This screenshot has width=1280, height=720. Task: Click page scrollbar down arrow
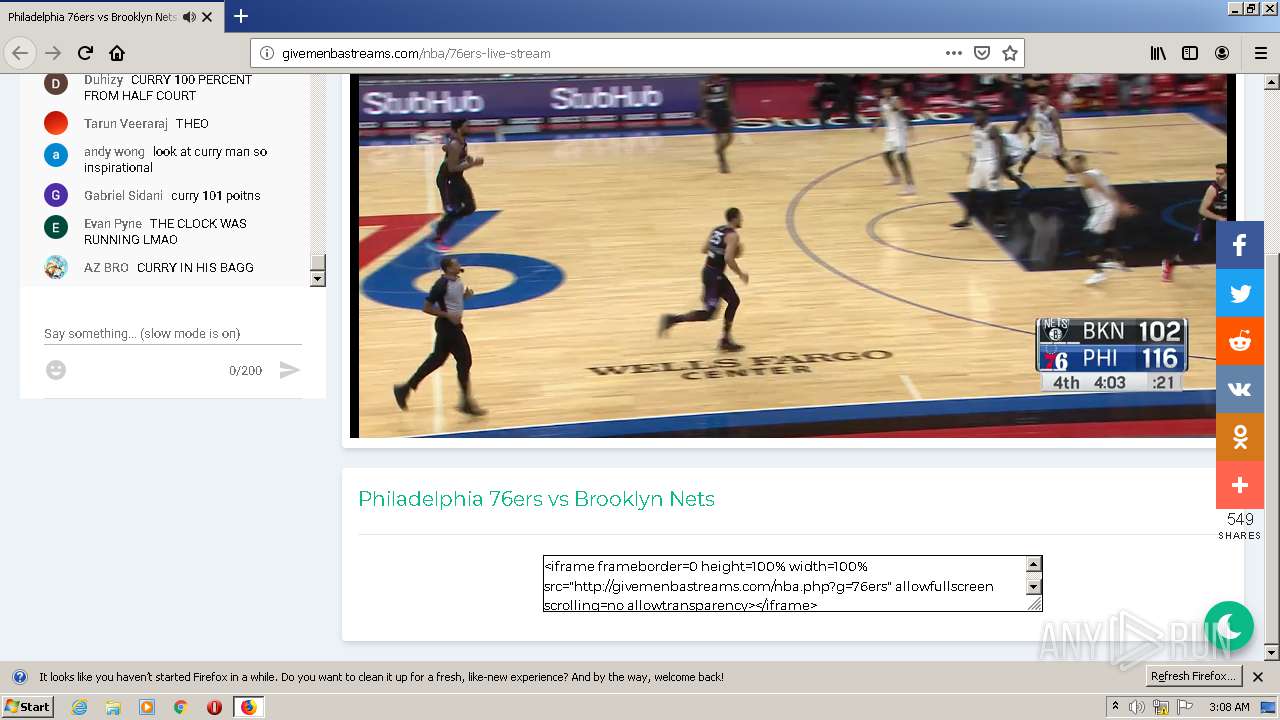click(1271, 652)
